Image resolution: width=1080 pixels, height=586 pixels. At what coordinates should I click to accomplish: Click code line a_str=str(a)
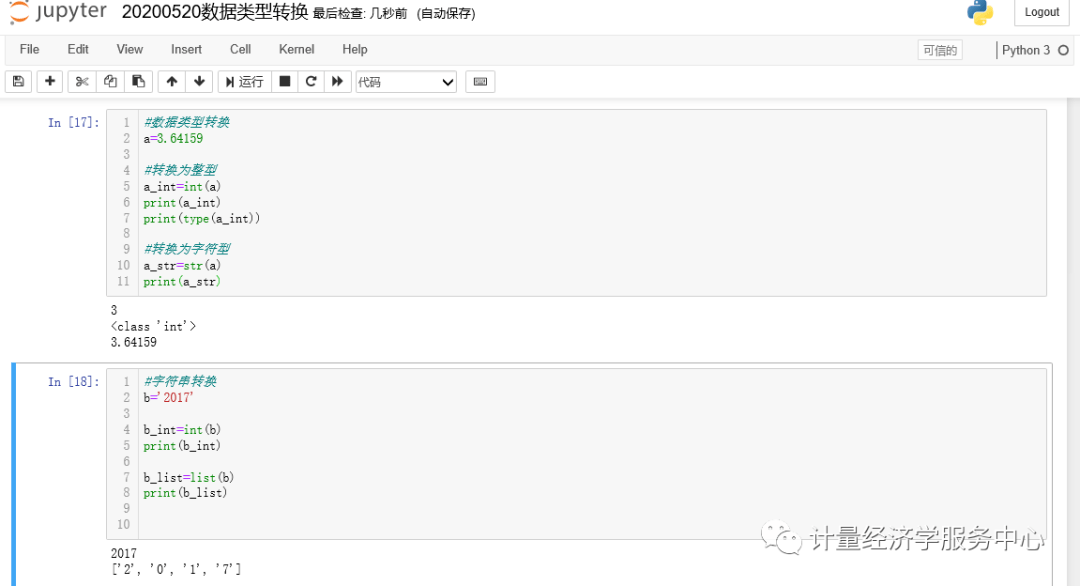182,265
